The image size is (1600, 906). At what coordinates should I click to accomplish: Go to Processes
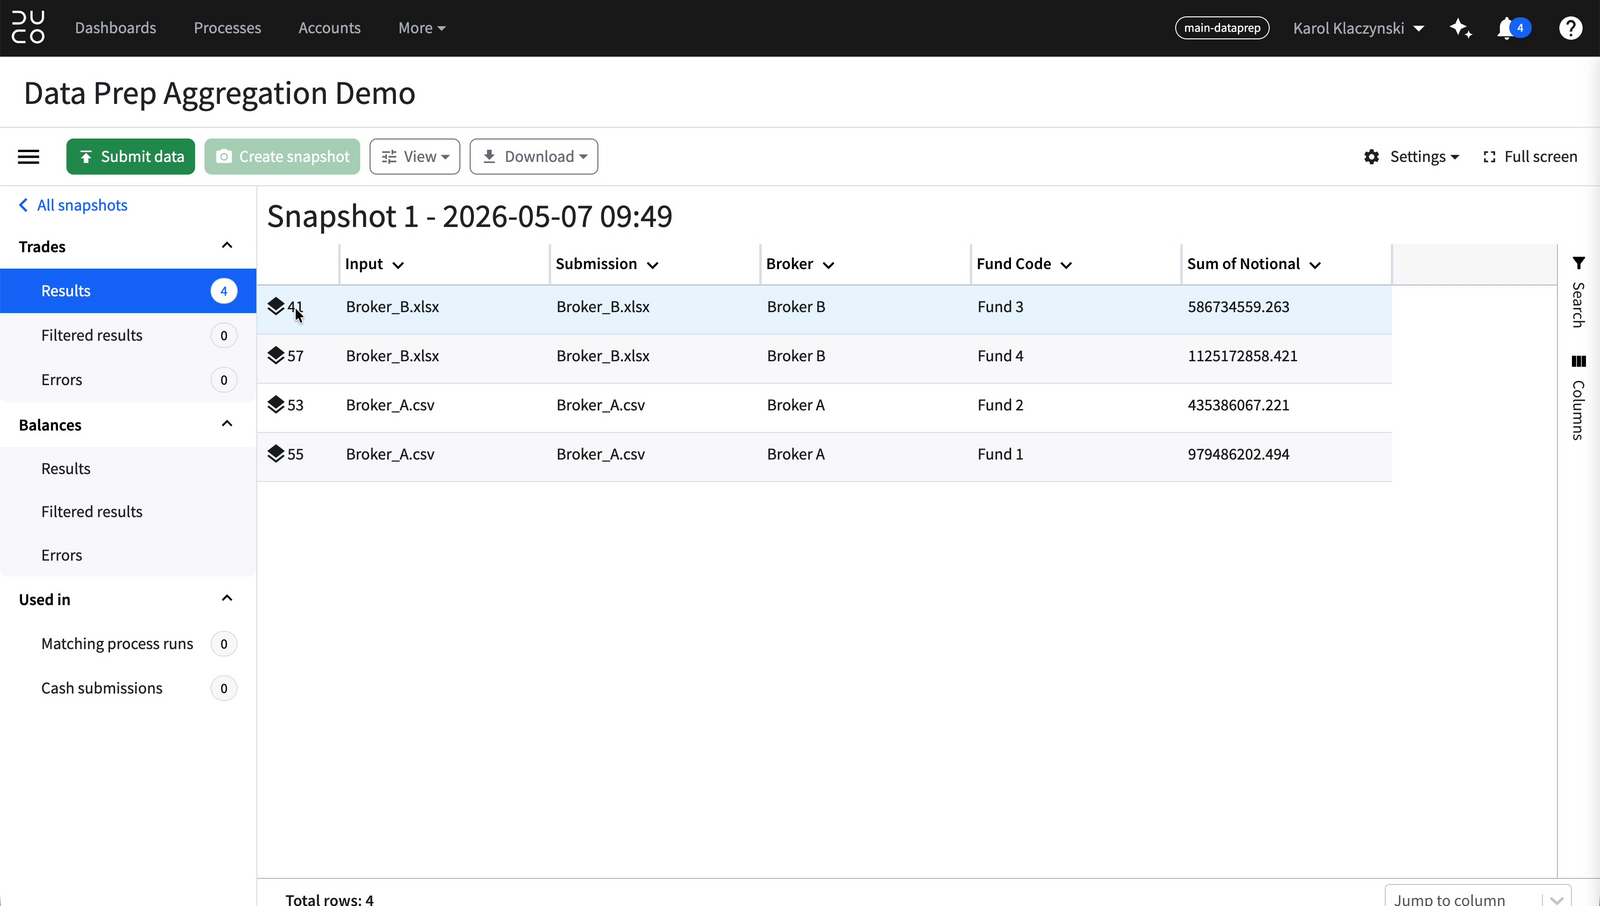227,28
